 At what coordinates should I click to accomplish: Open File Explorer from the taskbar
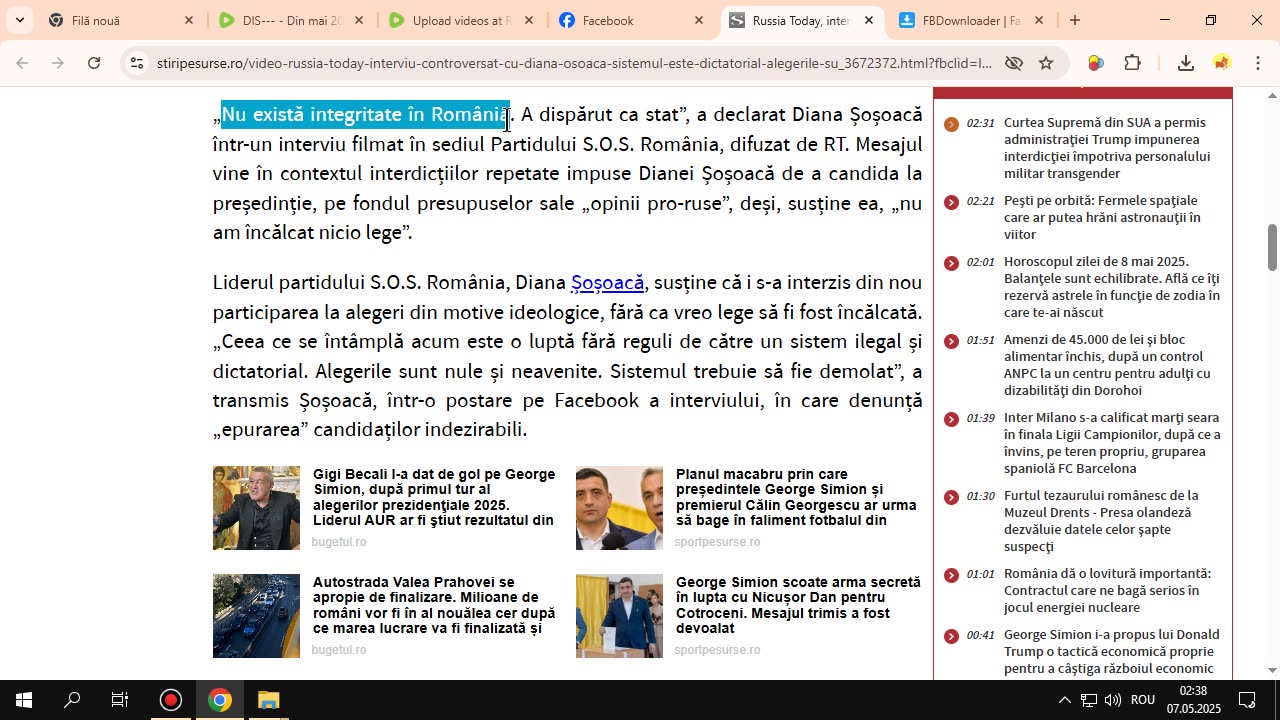pyautogui.click(x=268, y=700)
